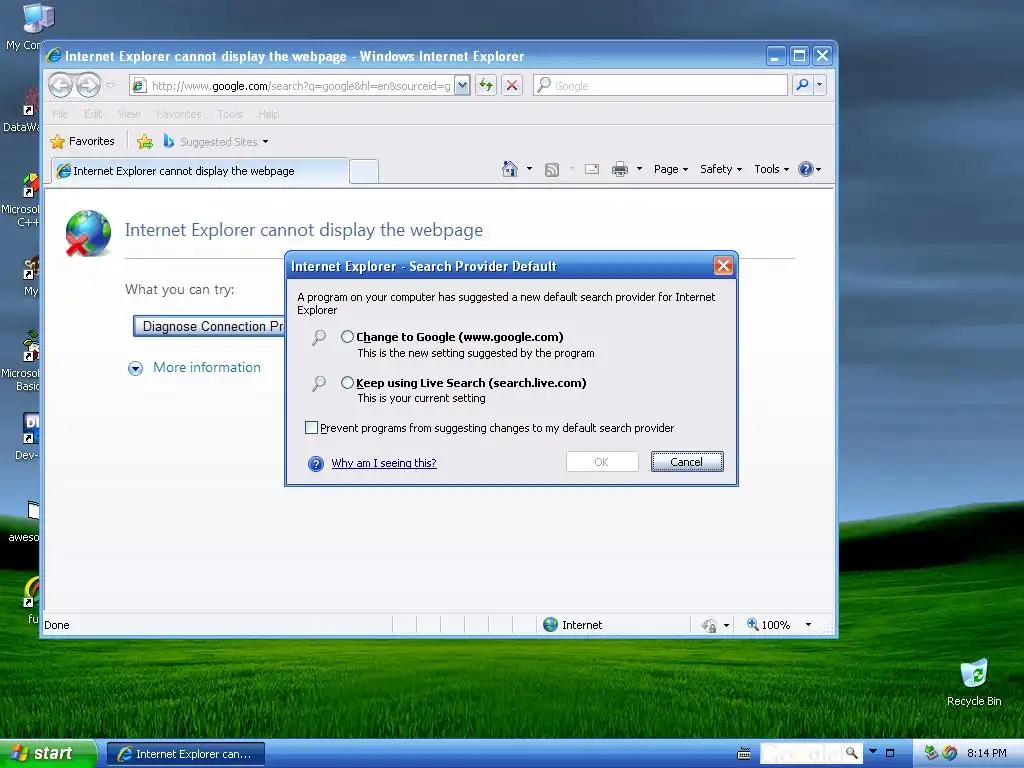Click the Read Mail icon
1024x768 pixels.
pos(592,170)
